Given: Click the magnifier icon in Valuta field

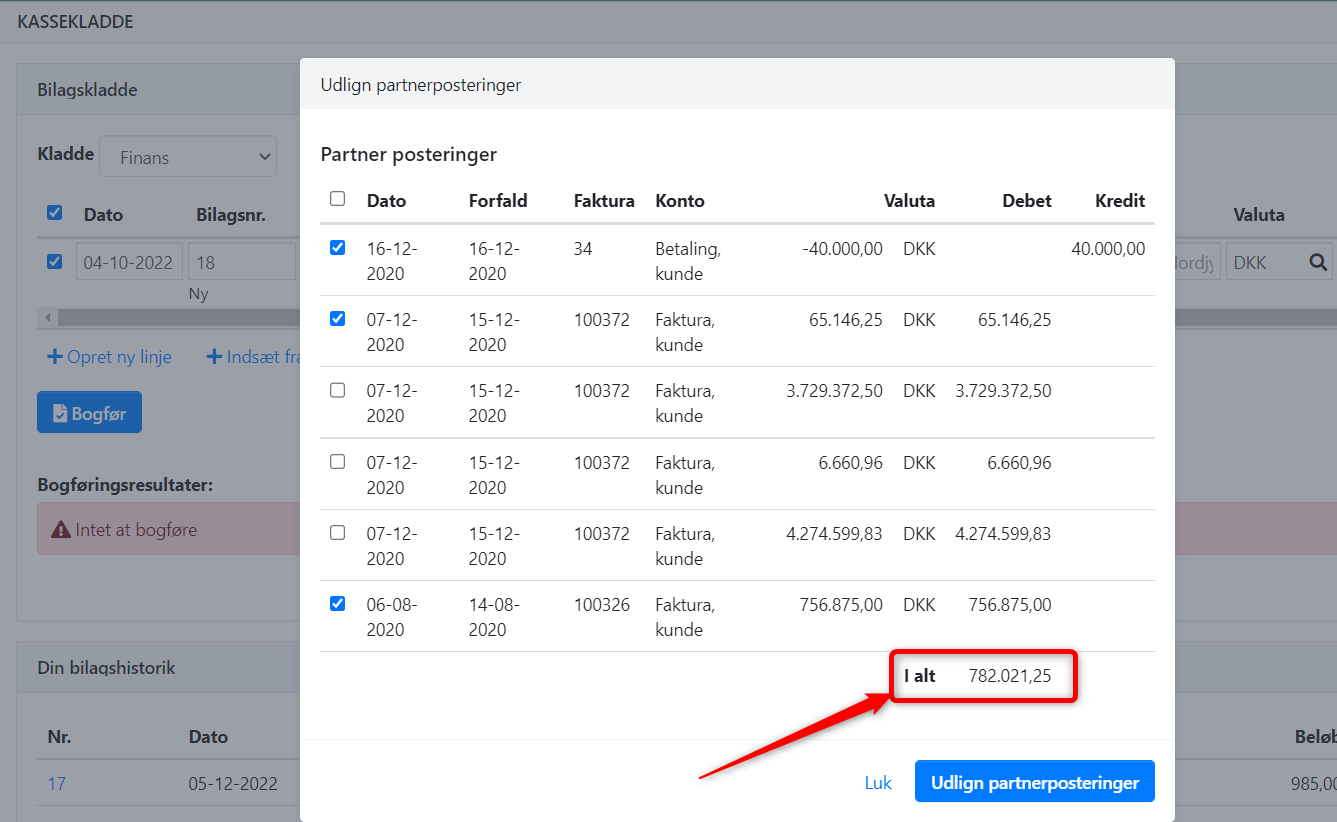Looking at the screenshot, I should (x=1318, y=262).
